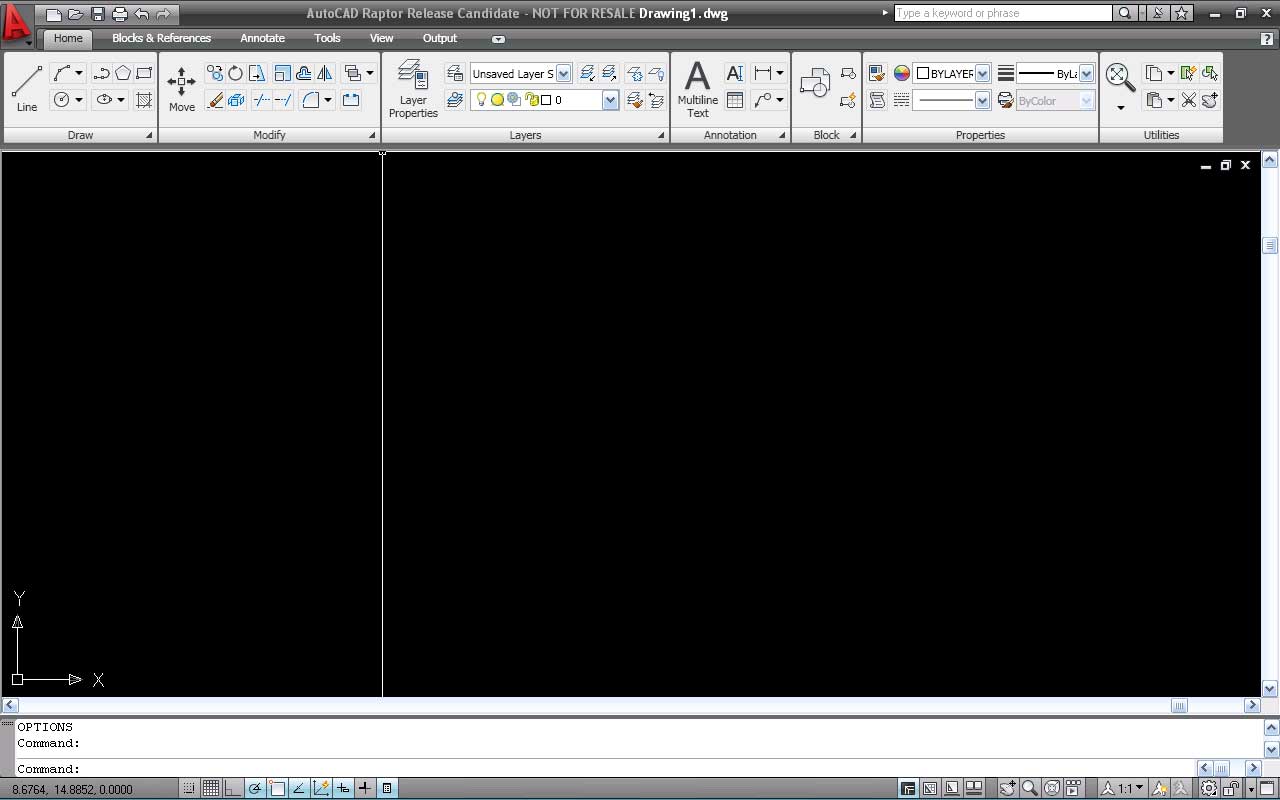1280x800 pixels.
Task: Click the Save button in quick access toolbar
Action: point(97,14)
